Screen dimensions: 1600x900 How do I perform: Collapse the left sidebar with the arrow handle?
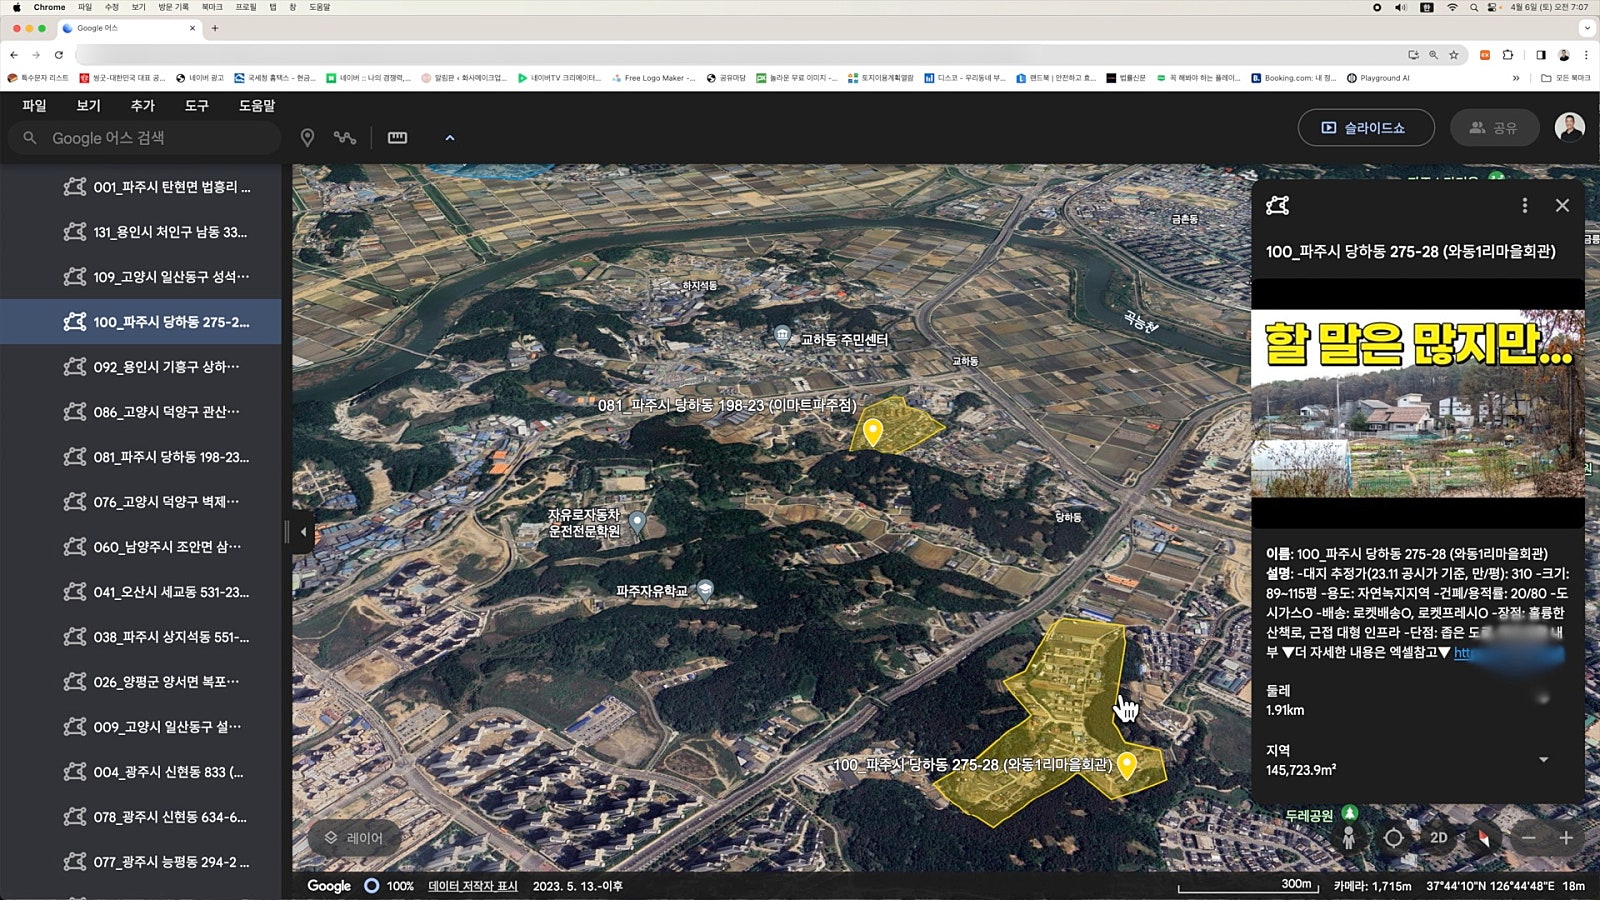[303, 531]
